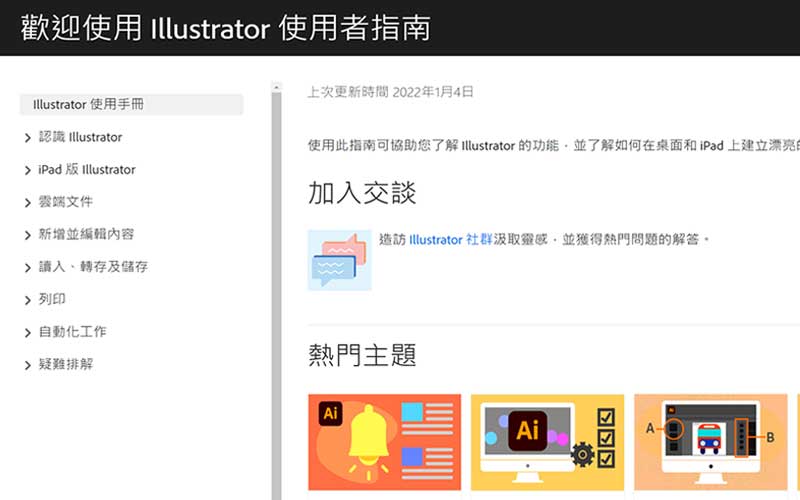Expand the 認識 Illustrator chevron
The height and width of the screenshot is (500, 800).
click(x=28, y=138)
